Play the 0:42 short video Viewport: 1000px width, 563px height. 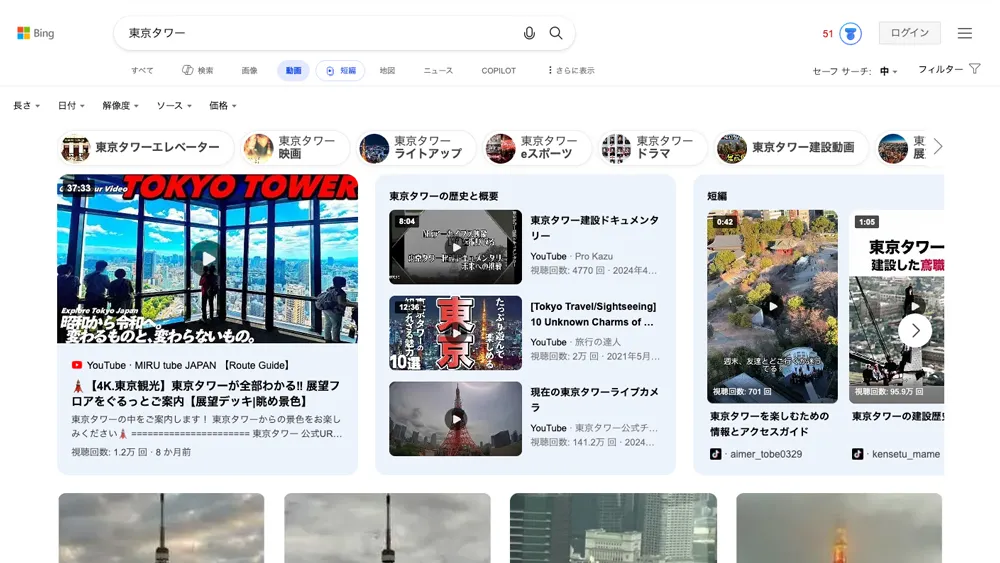pyautogui.click(x=772, y=307)
